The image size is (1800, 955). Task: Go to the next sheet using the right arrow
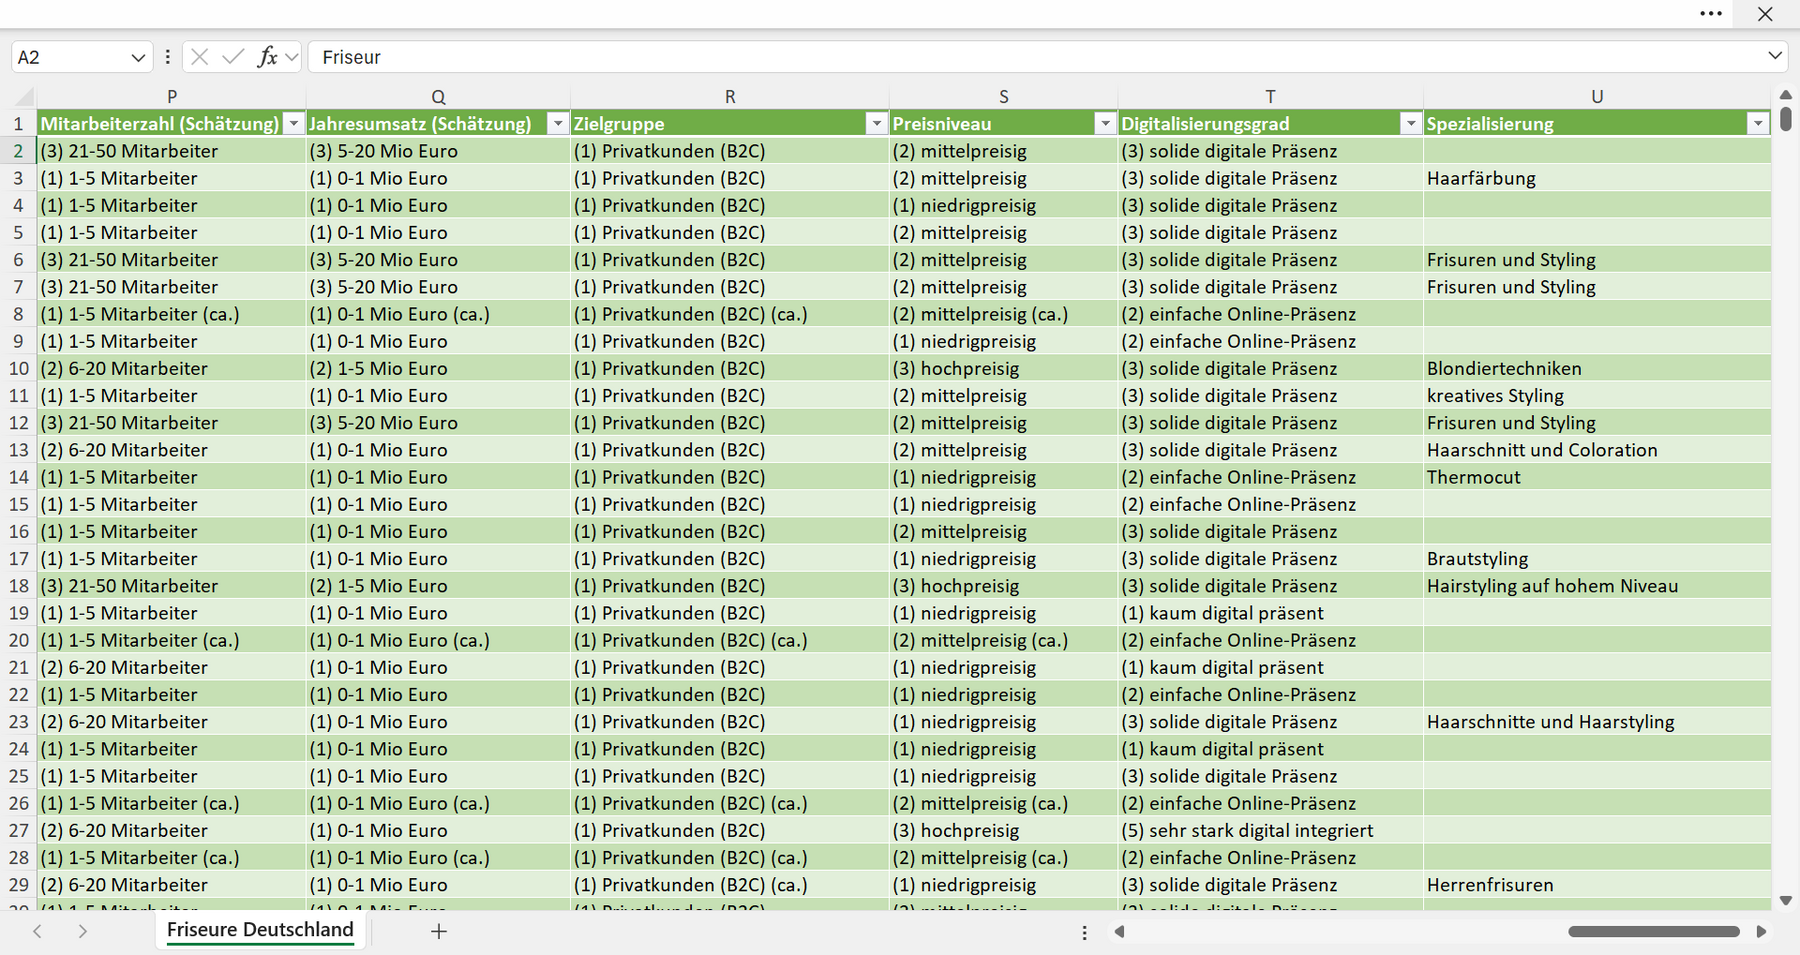(83, 931)
